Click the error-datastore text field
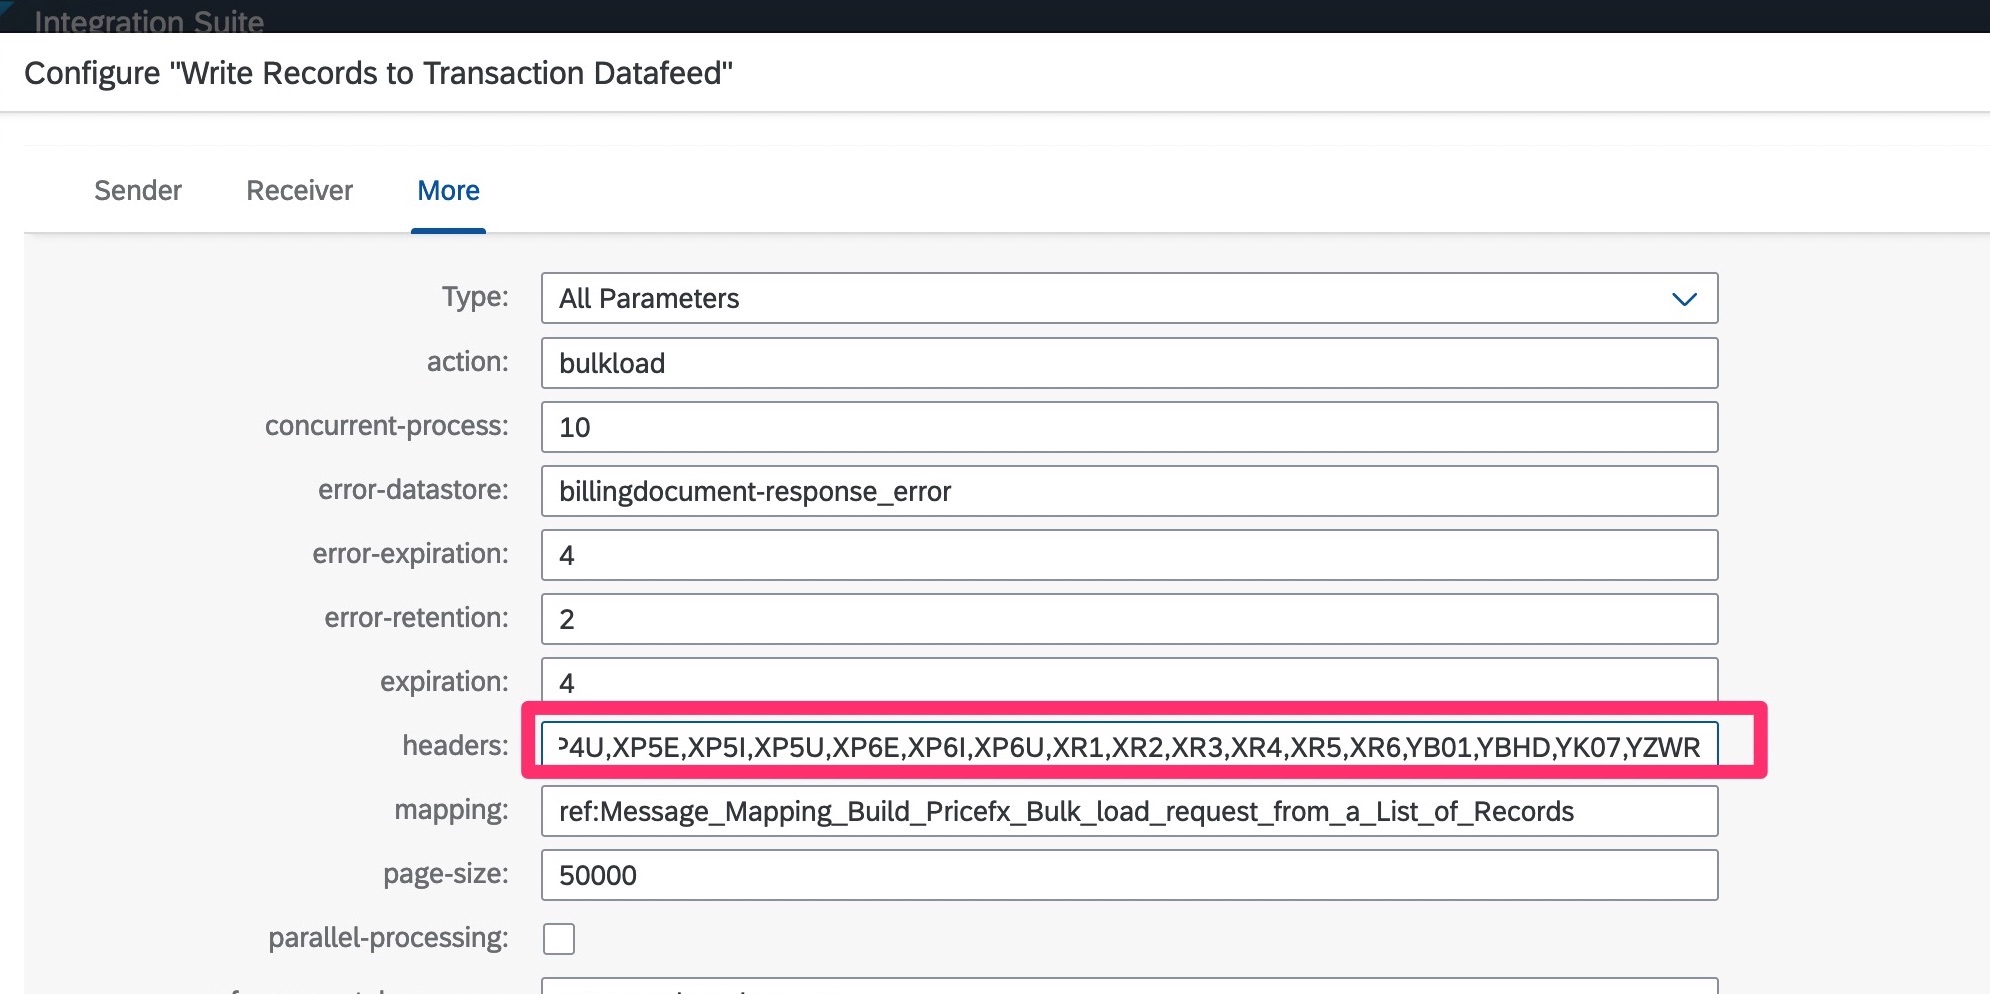1990x994 pixels. pos(1128,491)
